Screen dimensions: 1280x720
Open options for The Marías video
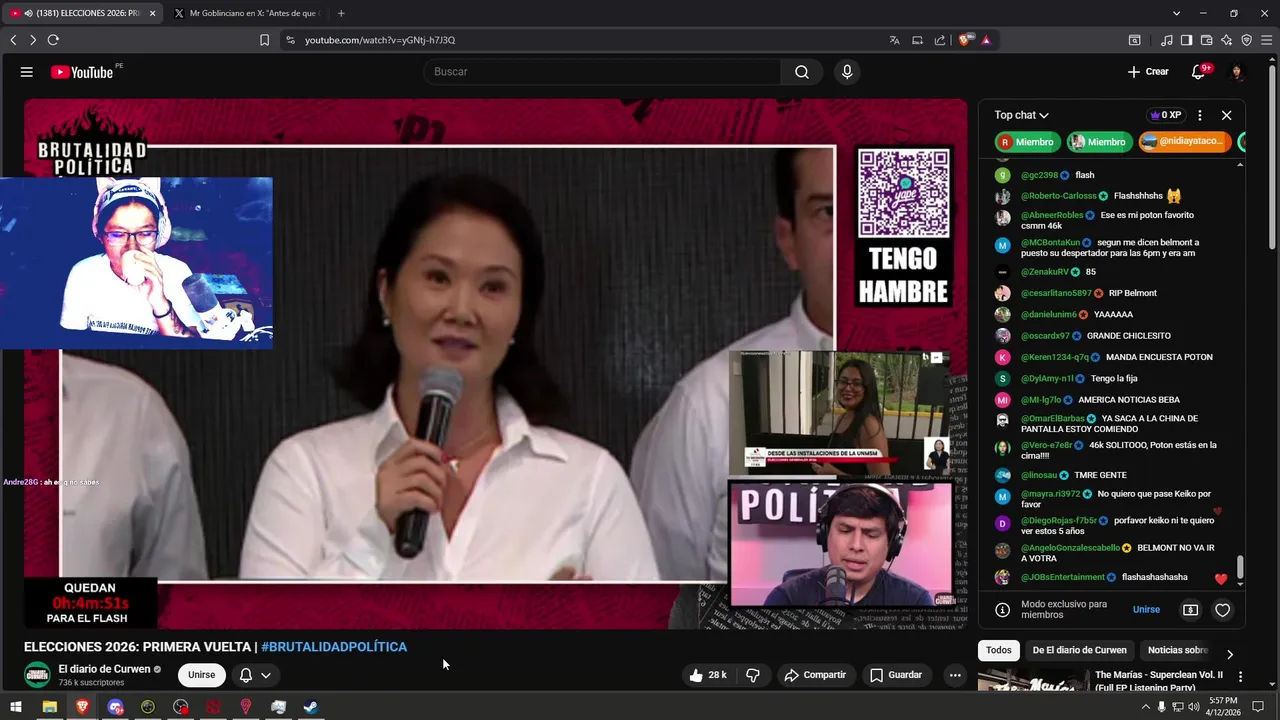pyautogui.click(x=1240, y=677)
